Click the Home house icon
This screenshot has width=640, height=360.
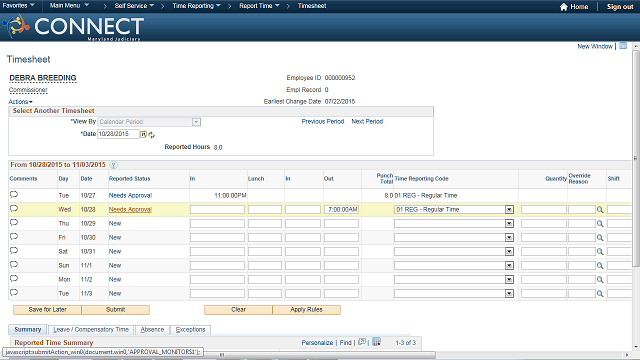564,7
